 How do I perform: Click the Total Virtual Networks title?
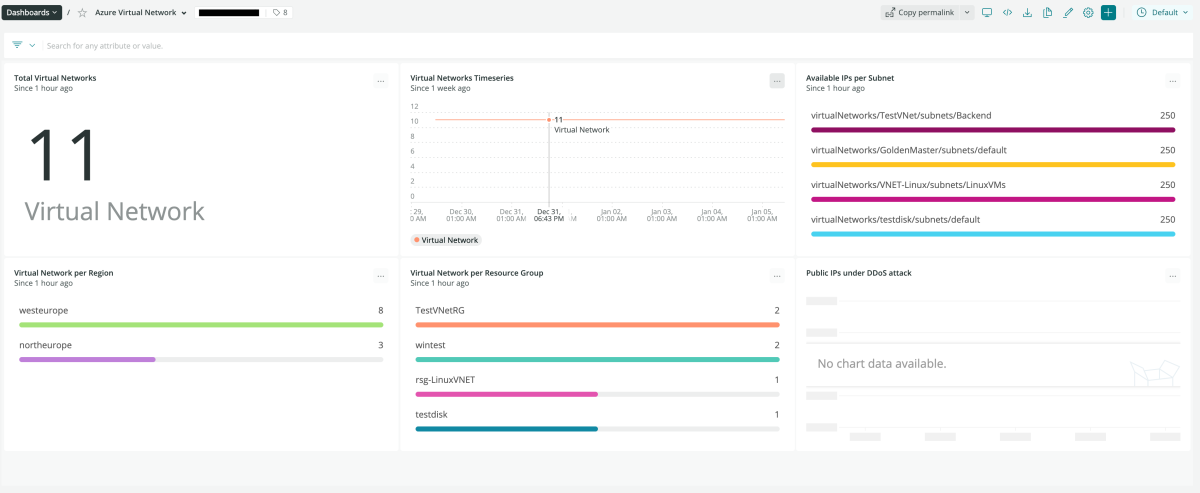pos(55,77)
